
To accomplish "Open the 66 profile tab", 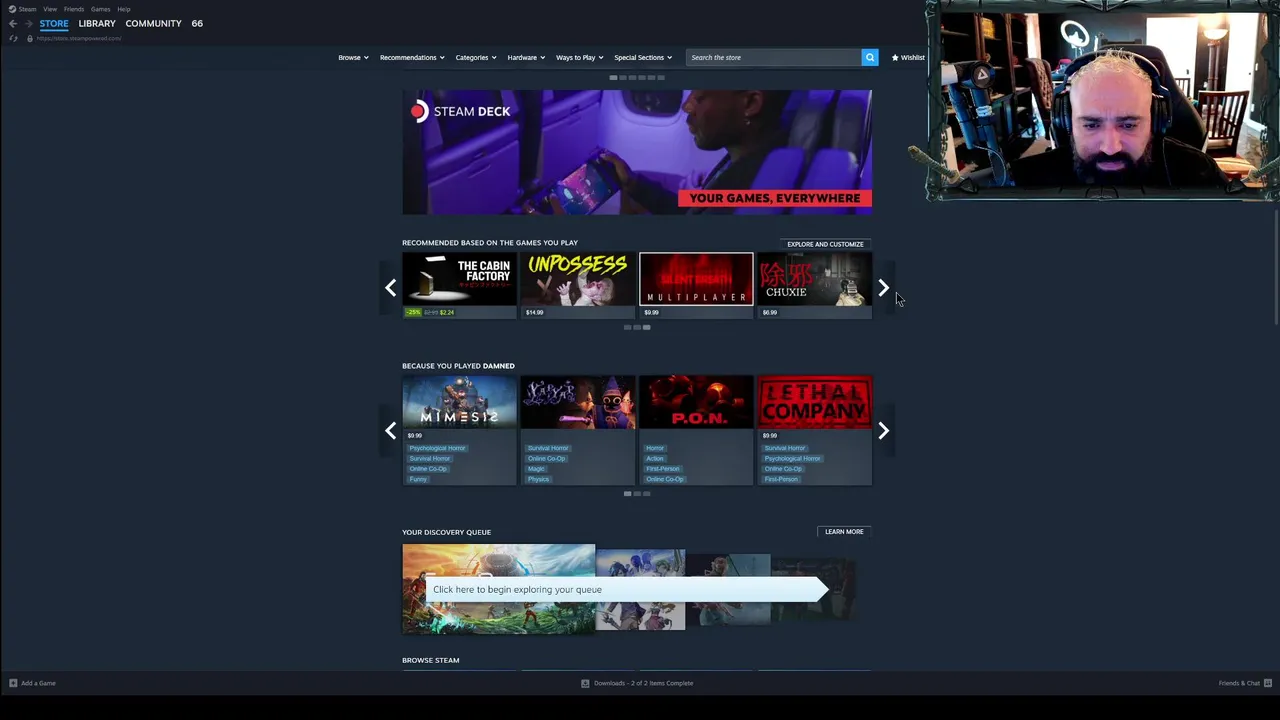I will coord(197,23).
